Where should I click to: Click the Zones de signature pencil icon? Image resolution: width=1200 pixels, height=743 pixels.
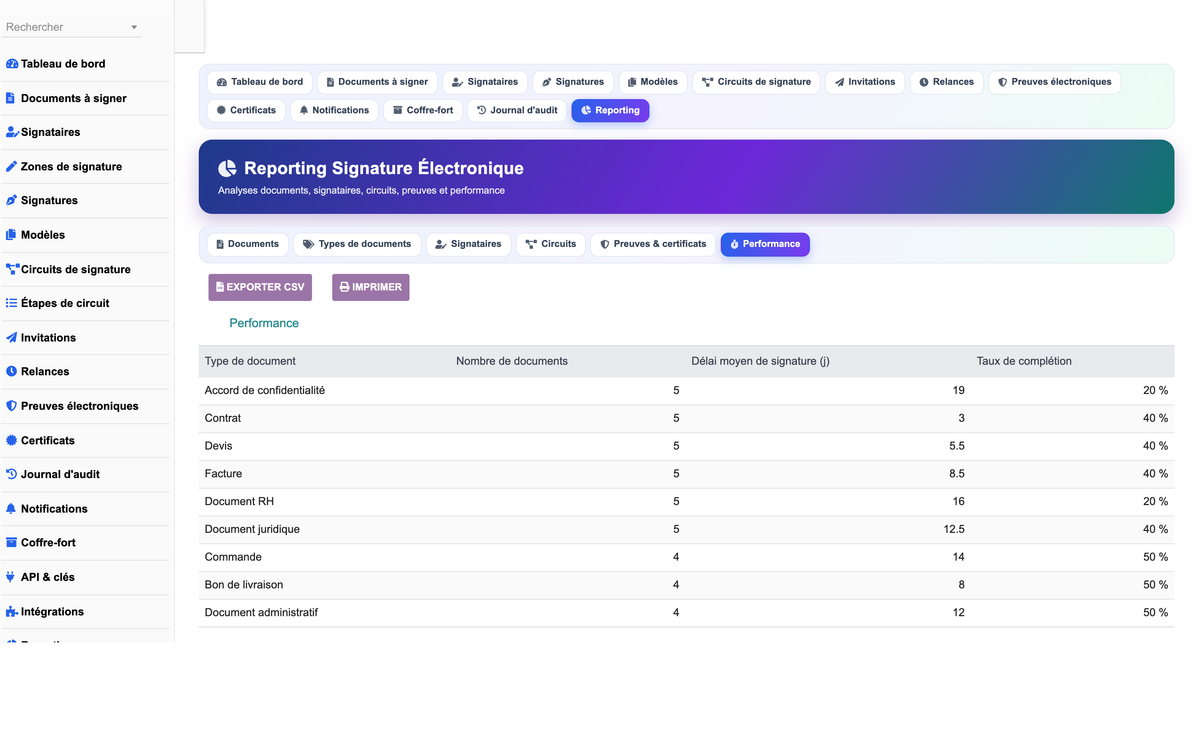[12, 167]
